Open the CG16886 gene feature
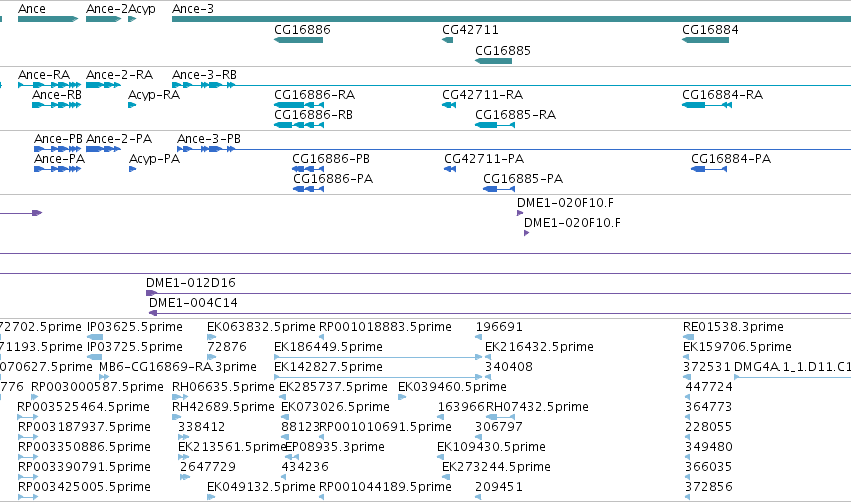The height and width of the screenshot is (502, 851). 299,40
